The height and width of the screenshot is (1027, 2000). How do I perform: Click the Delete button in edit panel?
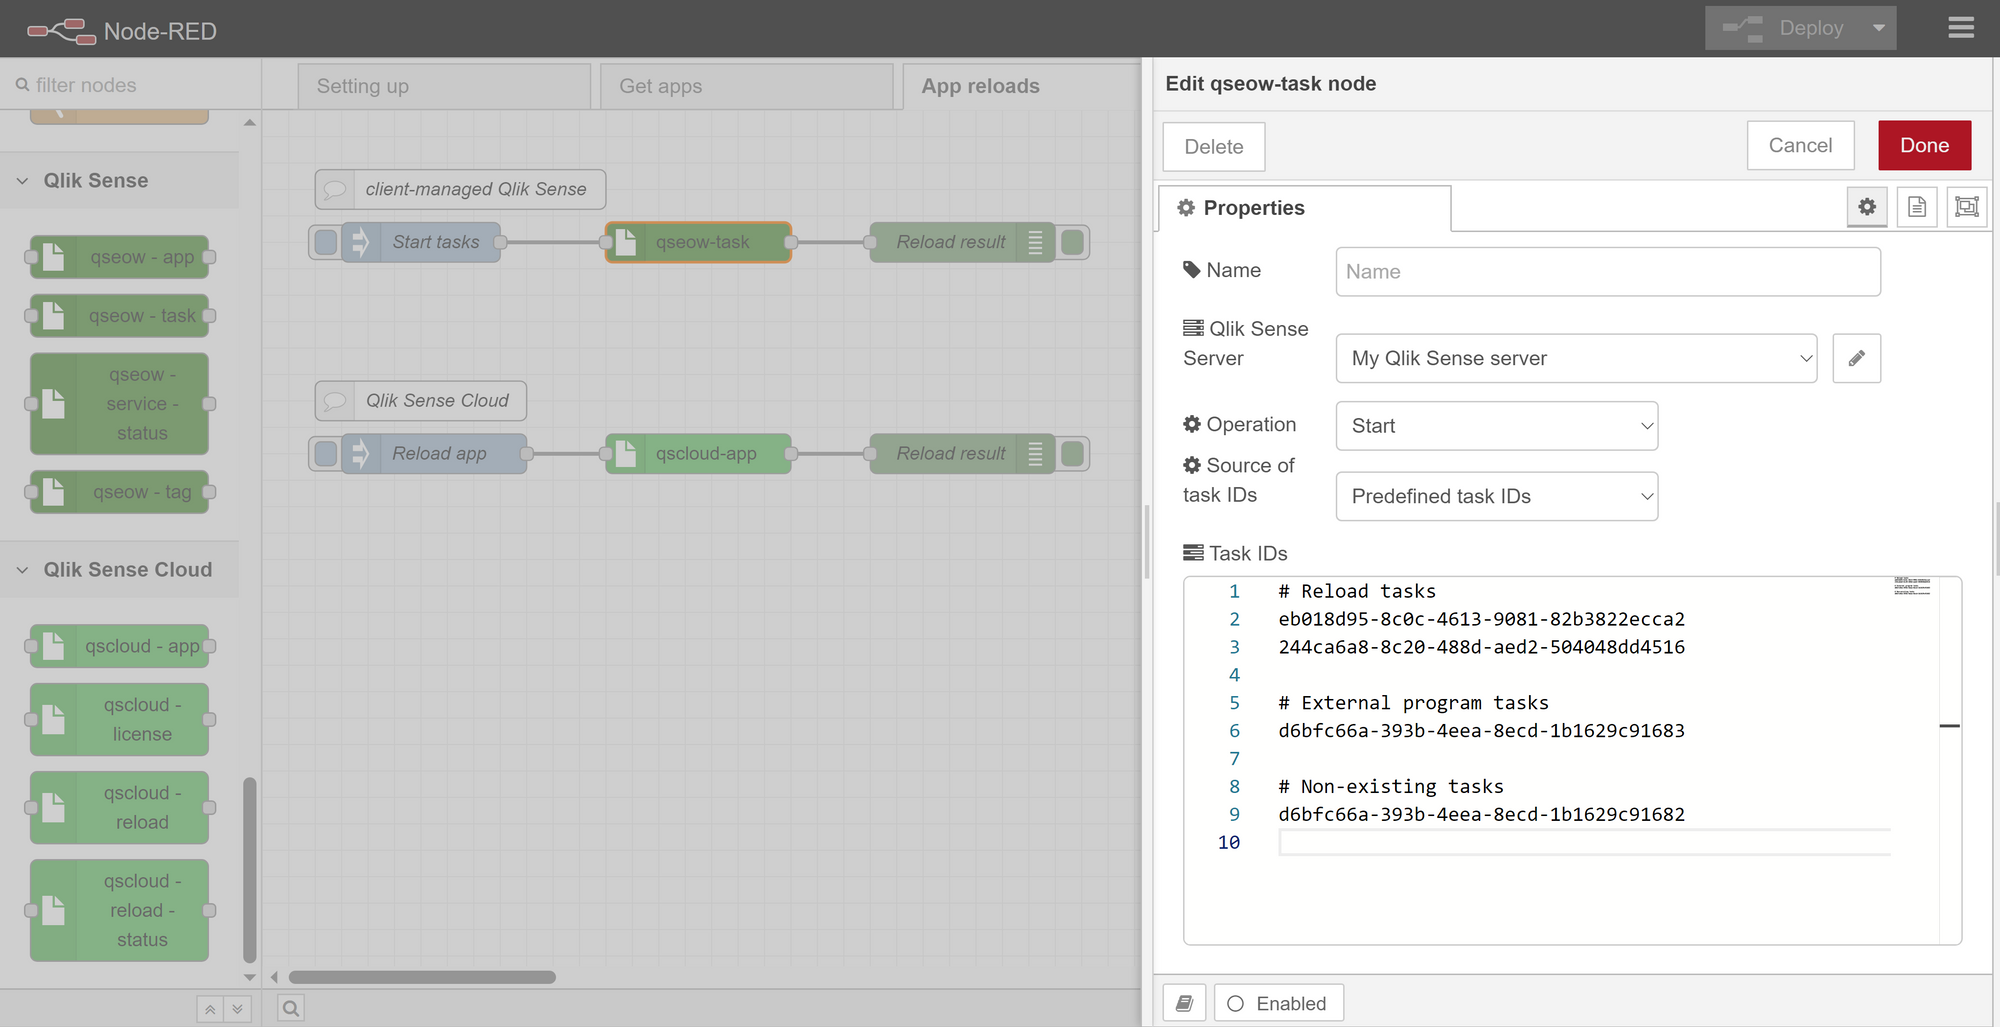[x=1214, y=147]
